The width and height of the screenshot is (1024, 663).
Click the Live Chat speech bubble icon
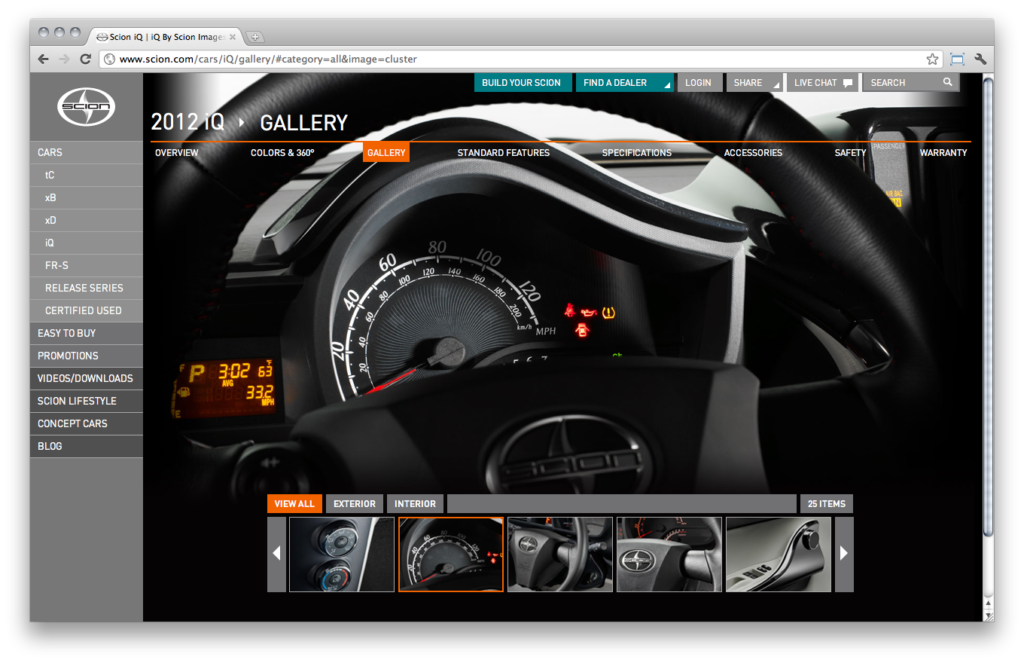point(848,83)
